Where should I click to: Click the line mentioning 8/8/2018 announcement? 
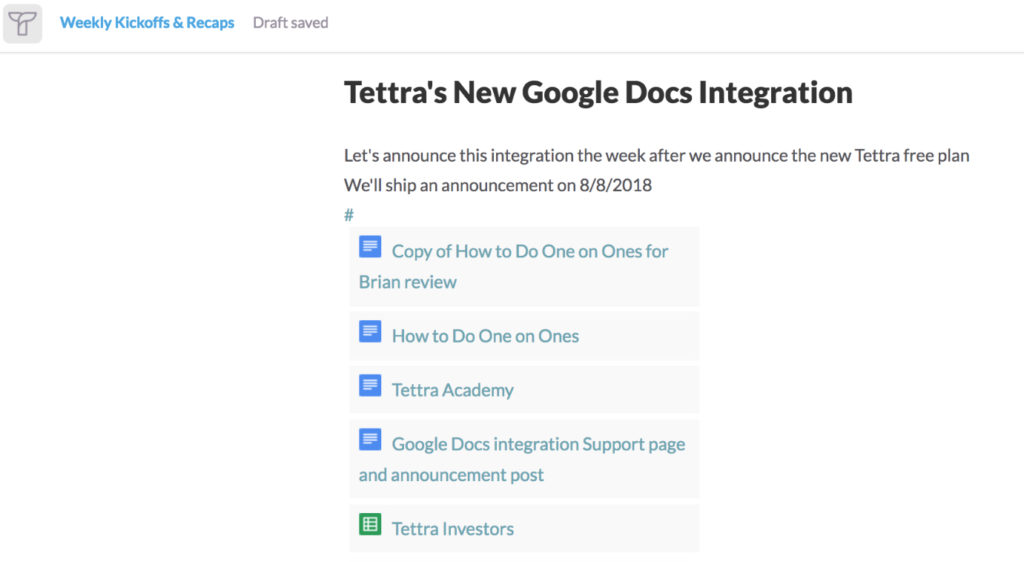click(498, 185)
